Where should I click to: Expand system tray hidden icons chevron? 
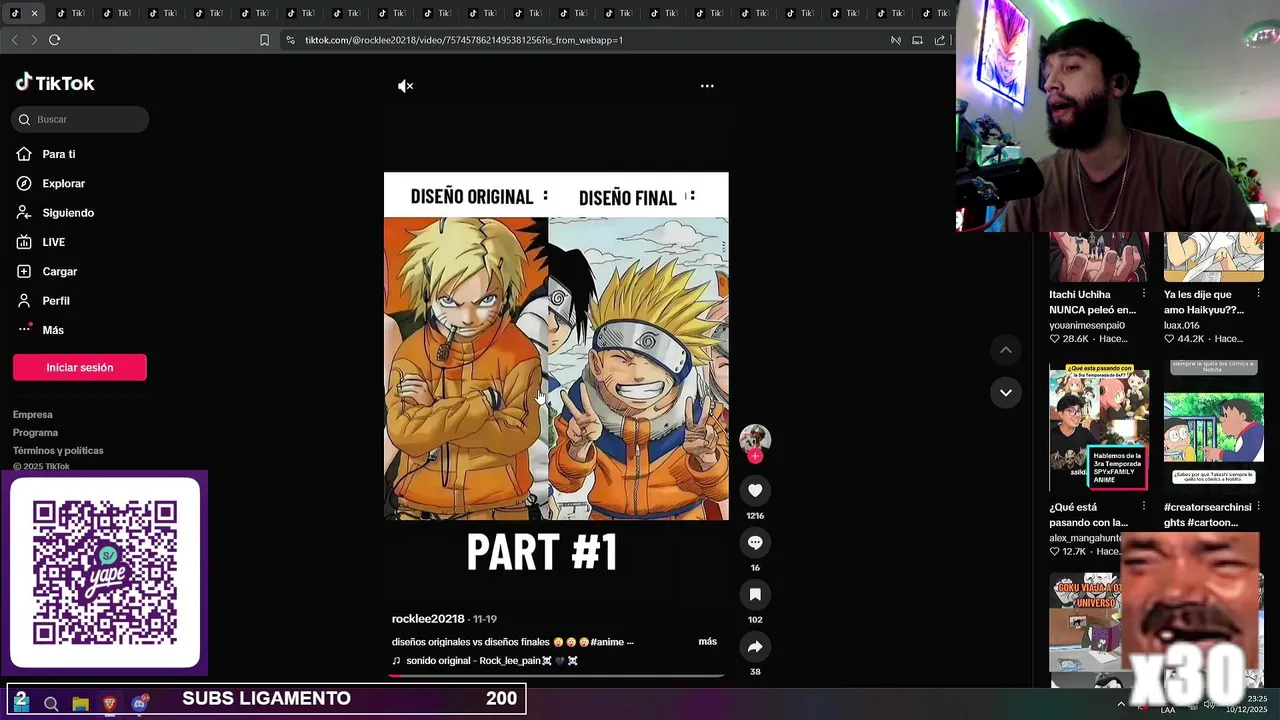point(1120,704)
